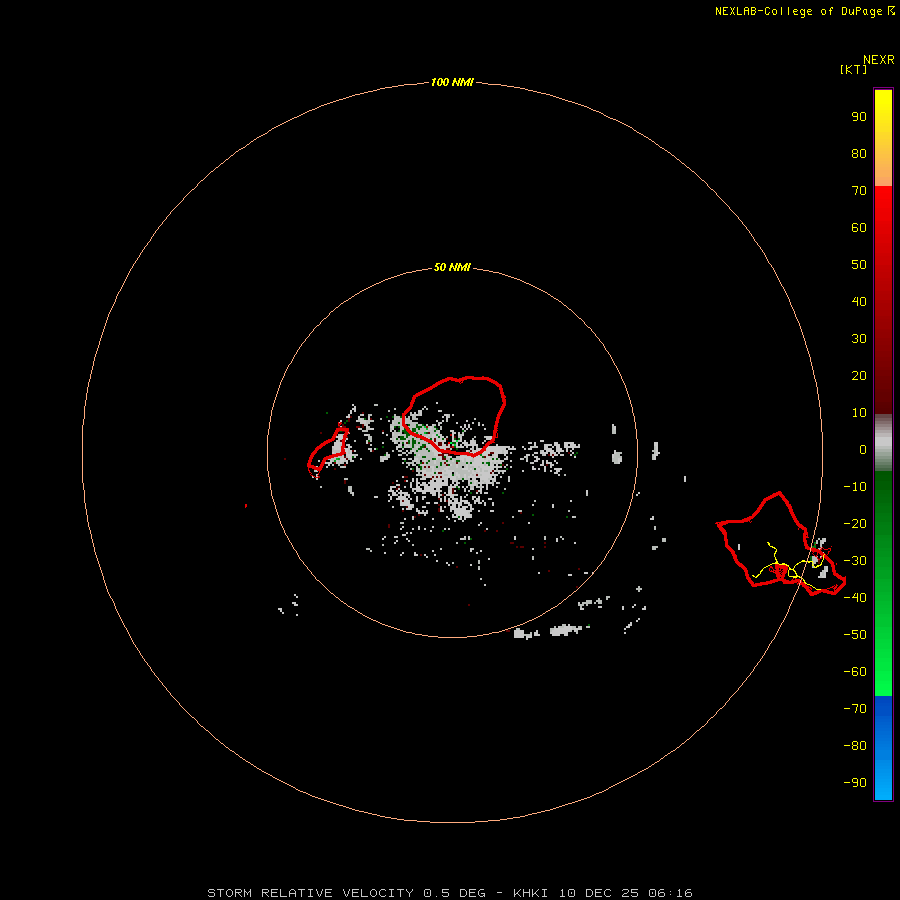Image resolution: width=900 pixels, height=900 pixels.
Task: Click the -80 value on the velocity scale
Action: click(x=855, y=746)
